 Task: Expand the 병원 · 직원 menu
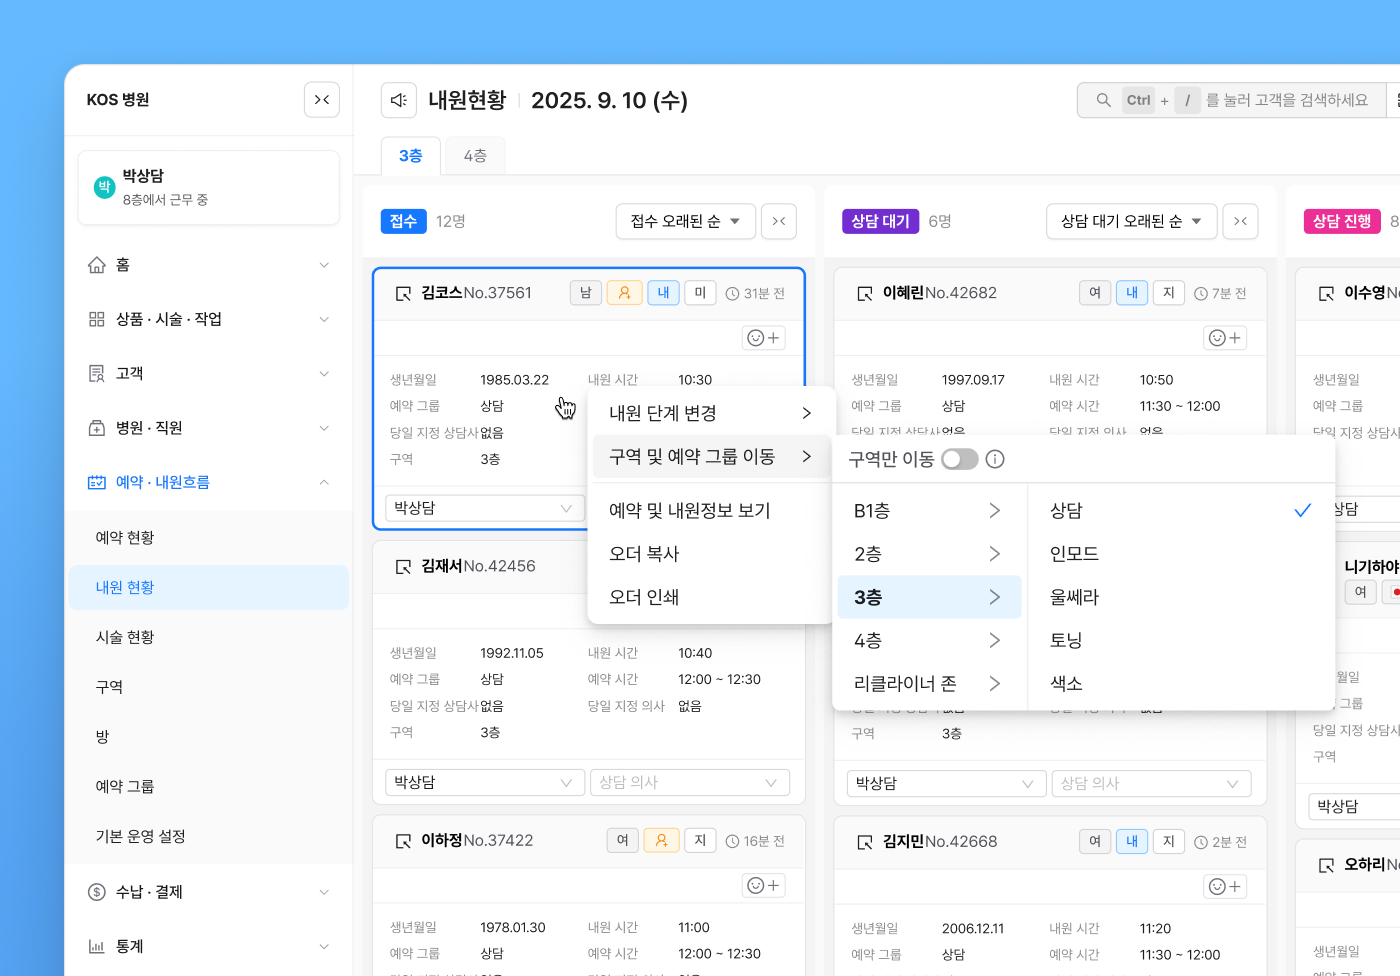pos(209,428)
